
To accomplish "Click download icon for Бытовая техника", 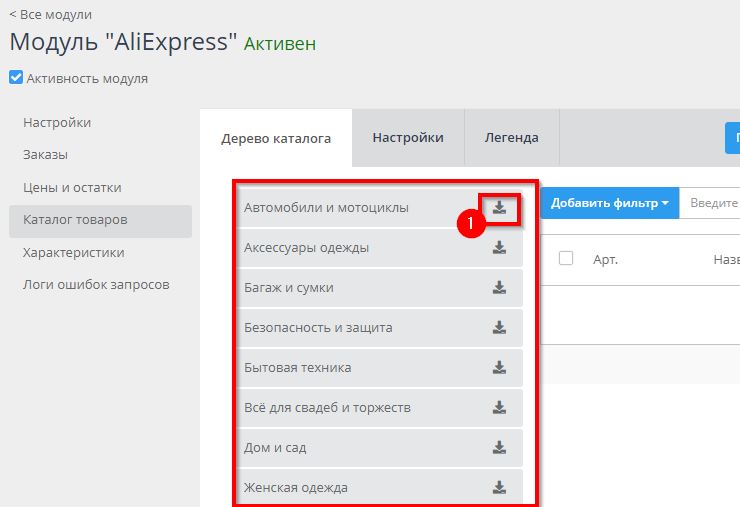I will tap(499, 368).
